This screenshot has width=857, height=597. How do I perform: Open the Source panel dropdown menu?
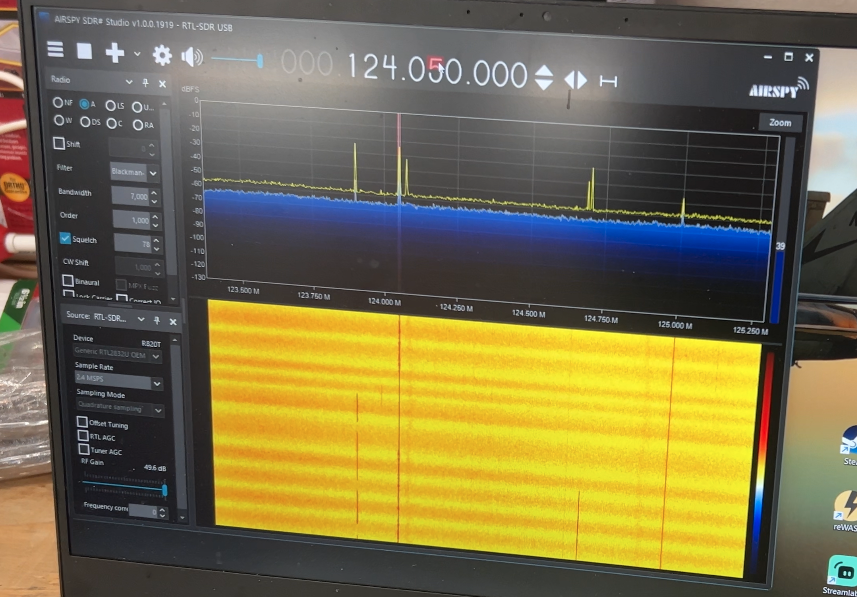141,319
